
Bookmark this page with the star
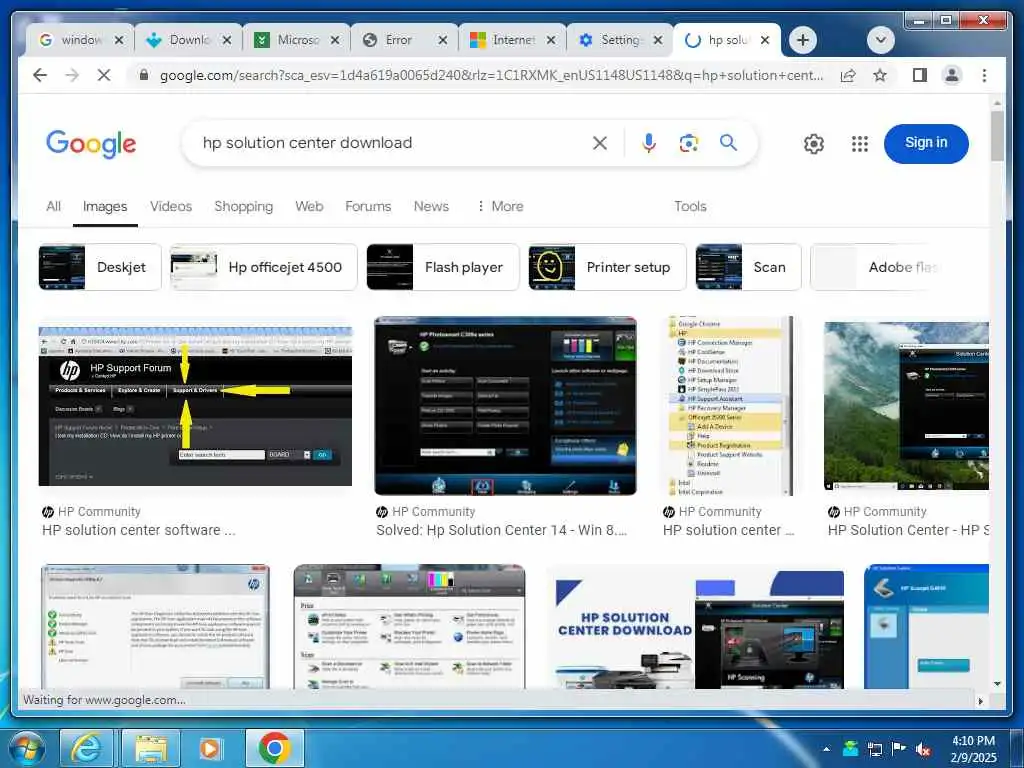[880, 75]
